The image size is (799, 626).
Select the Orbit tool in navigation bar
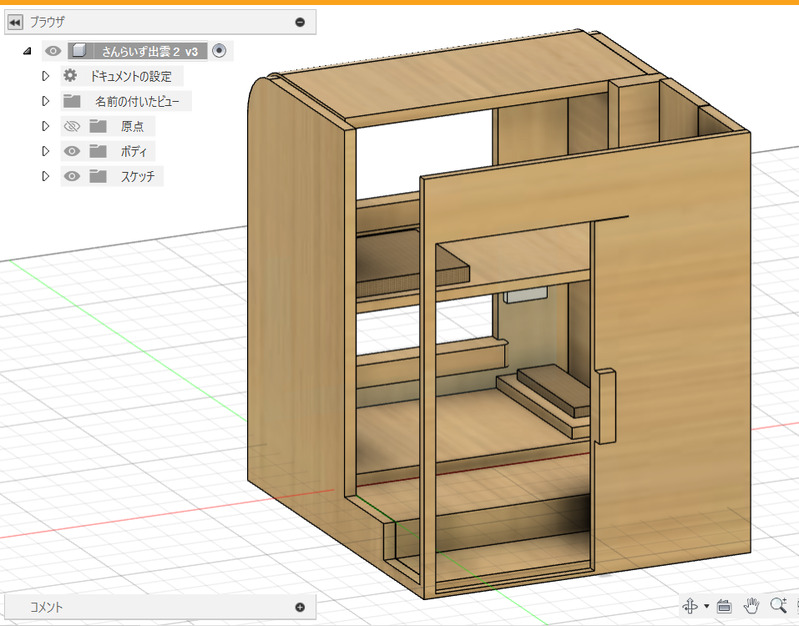point(690,606)
